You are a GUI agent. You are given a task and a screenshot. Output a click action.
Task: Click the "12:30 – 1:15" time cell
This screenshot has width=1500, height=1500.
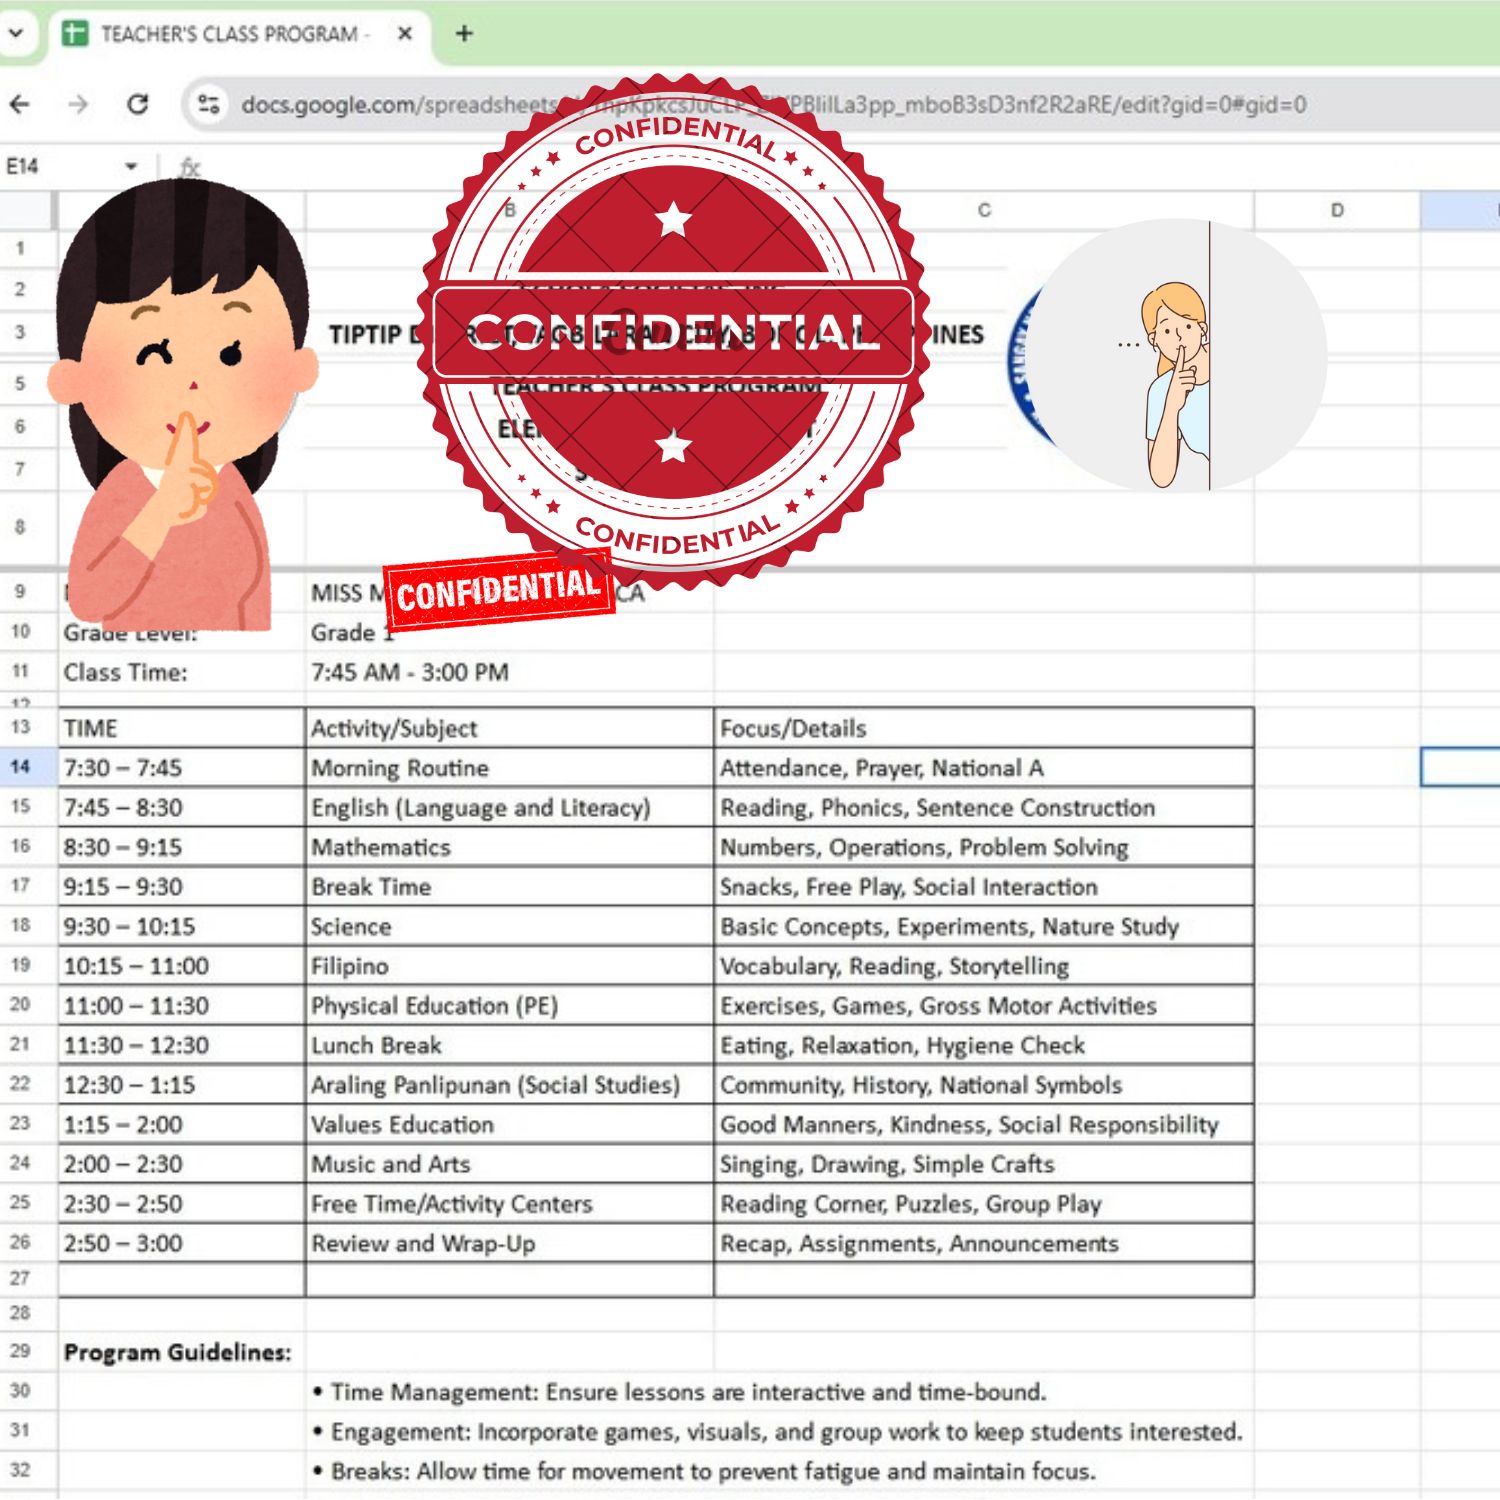tap(181, 1084)
